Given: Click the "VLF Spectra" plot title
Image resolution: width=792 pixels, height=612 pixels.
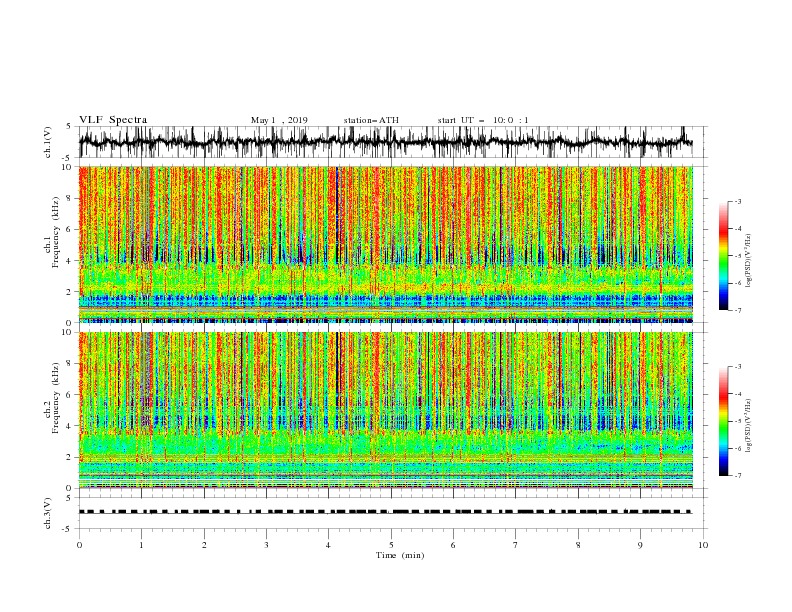Looking at the screenshot, I should coord(113,120).
